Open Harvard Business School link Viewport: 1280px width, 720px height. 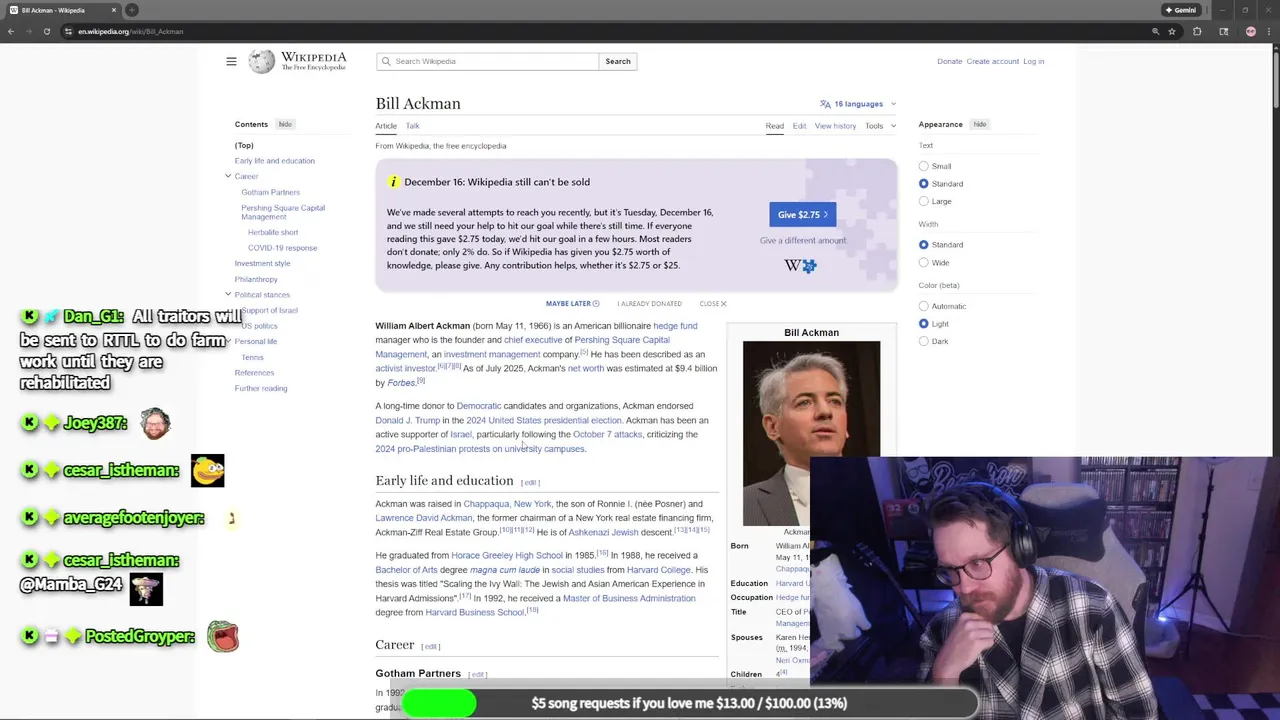[474, 612]
